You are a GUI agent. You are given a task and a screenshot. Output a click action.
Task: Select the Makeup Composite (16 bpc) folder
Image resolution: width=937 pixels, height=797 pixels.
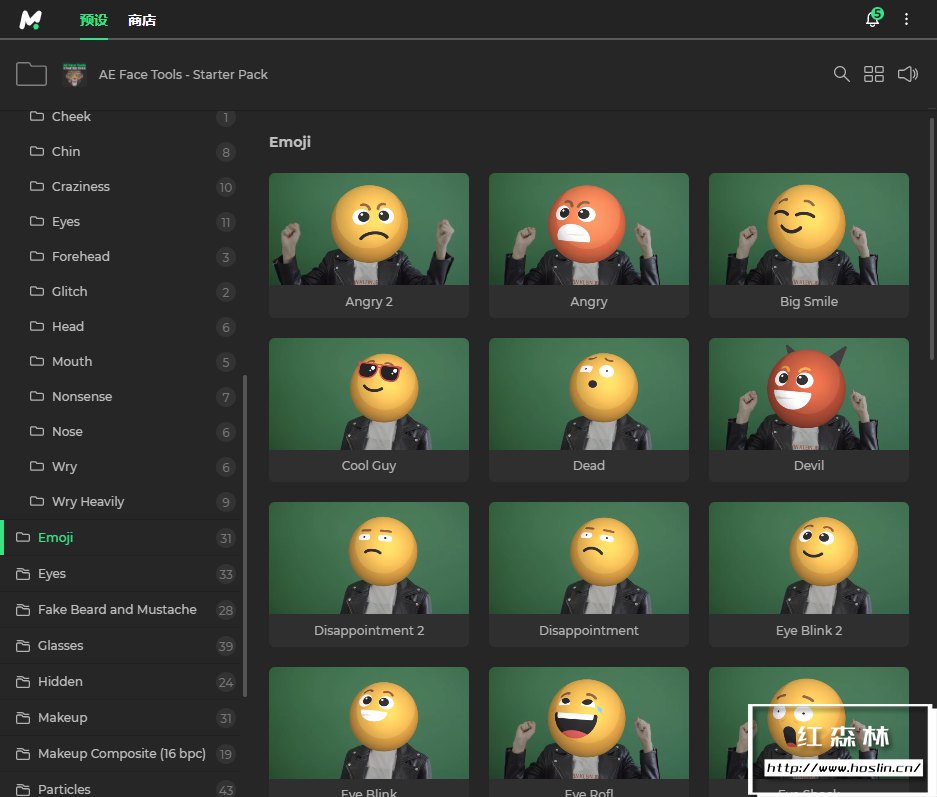point(121,754)
